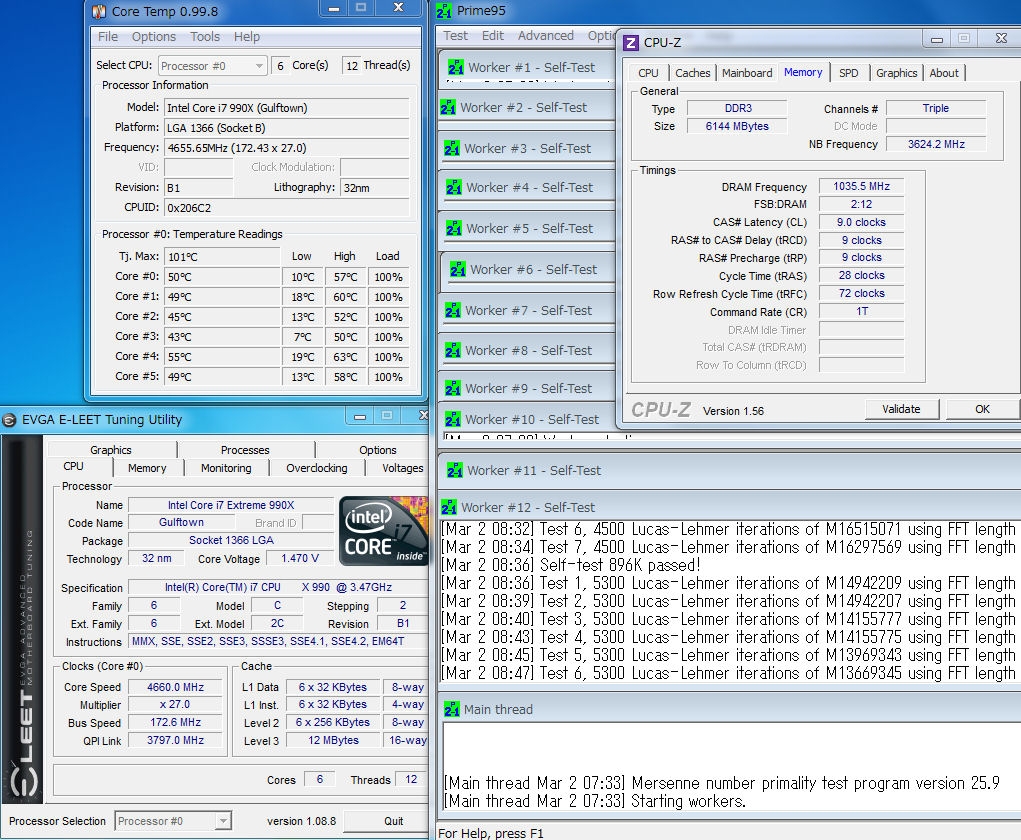Screen dimensions: 1021x840
Task: Click the Worker #1 Self-Test window icon
Action: 456,67
